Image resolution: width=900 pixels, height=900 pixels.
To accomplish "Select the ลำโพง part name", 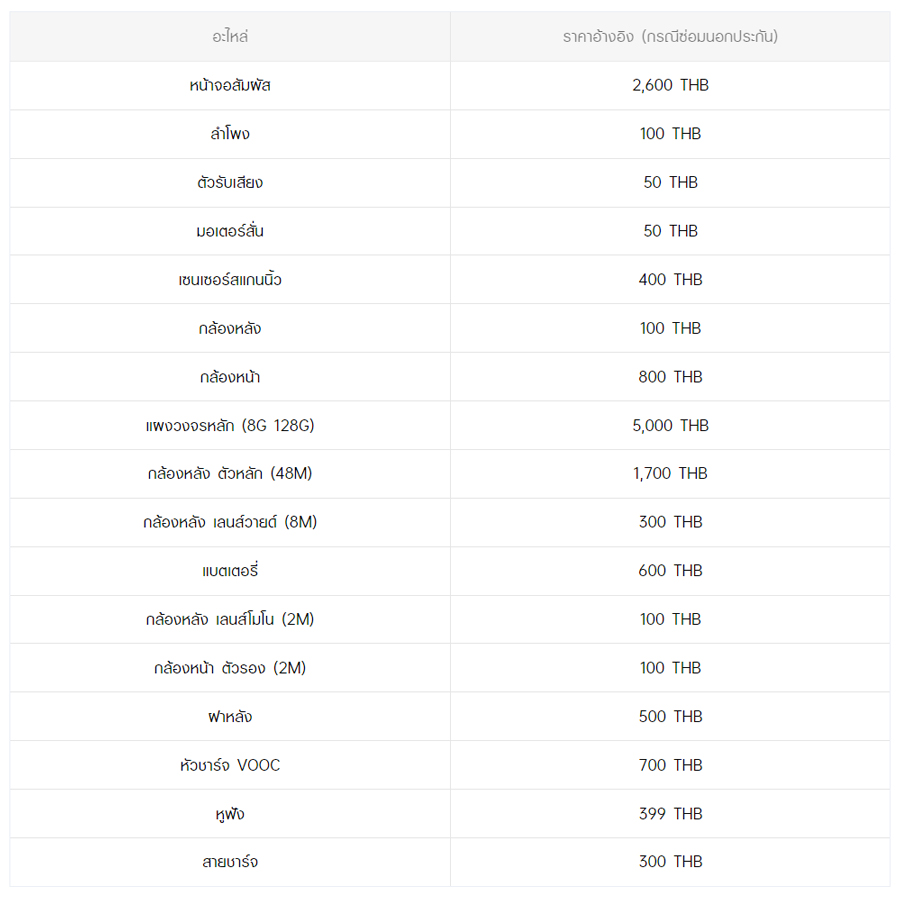I will point(230,134).
